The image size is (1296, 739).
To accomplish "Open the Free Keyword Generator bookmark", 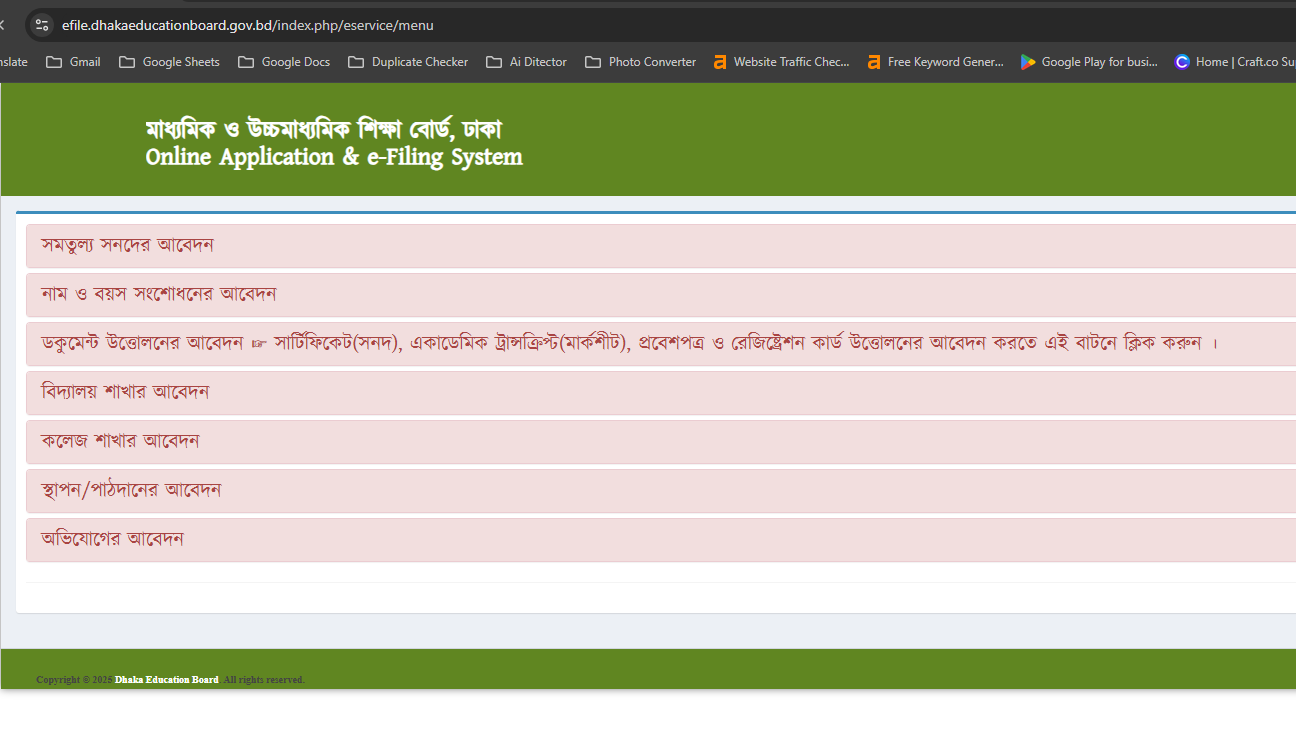I will click(935, 62).
